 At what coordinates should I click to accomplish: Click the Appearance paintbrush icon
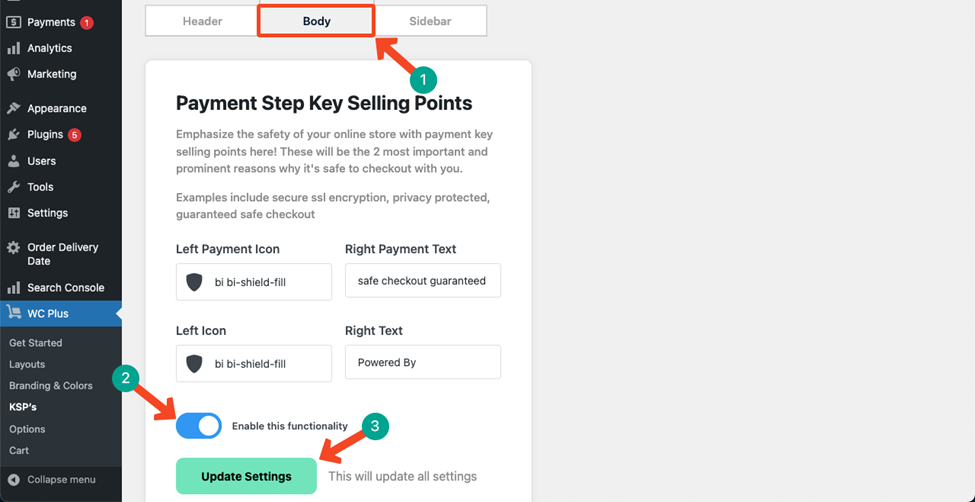click(x=14, y=108)
